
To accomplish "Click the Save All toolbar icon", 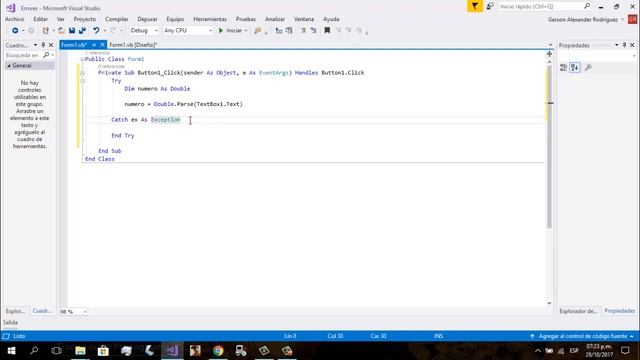I will [82, 31].
